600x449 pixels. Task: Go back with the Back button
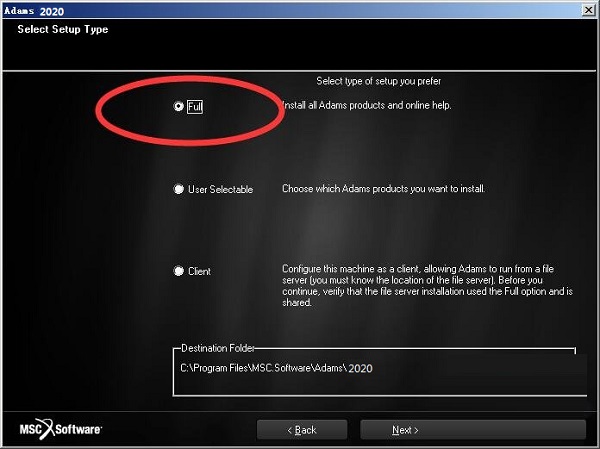point(302,430)
